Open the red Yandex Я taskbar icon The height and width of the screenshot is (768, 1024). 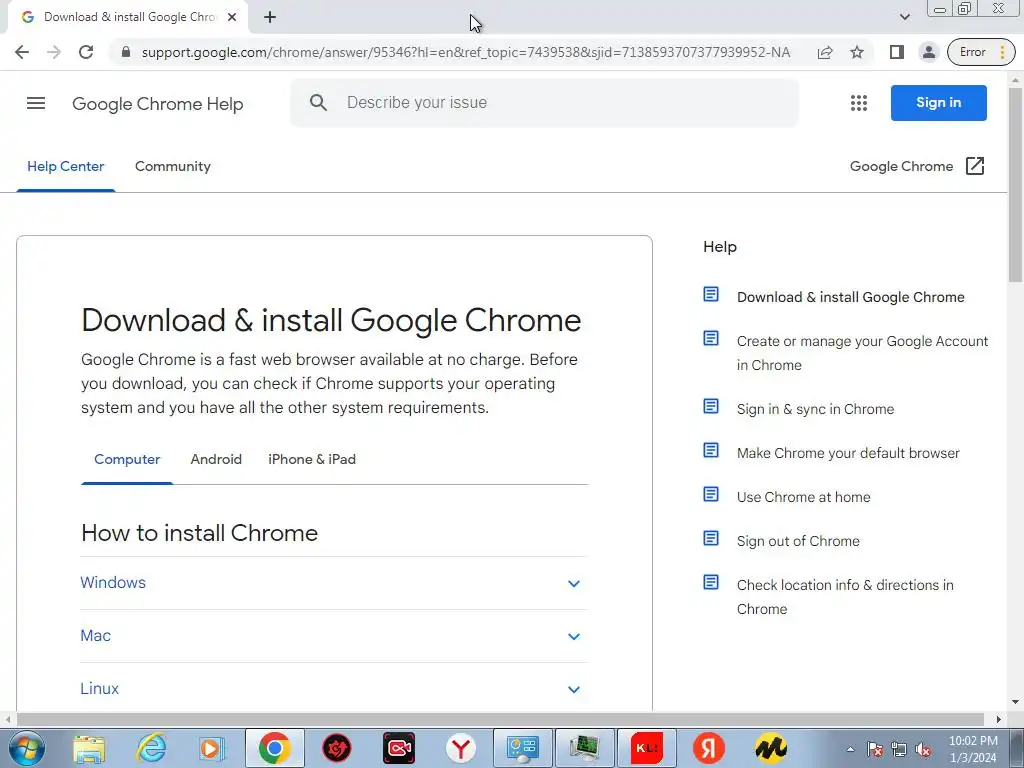(x=709, y=748)
